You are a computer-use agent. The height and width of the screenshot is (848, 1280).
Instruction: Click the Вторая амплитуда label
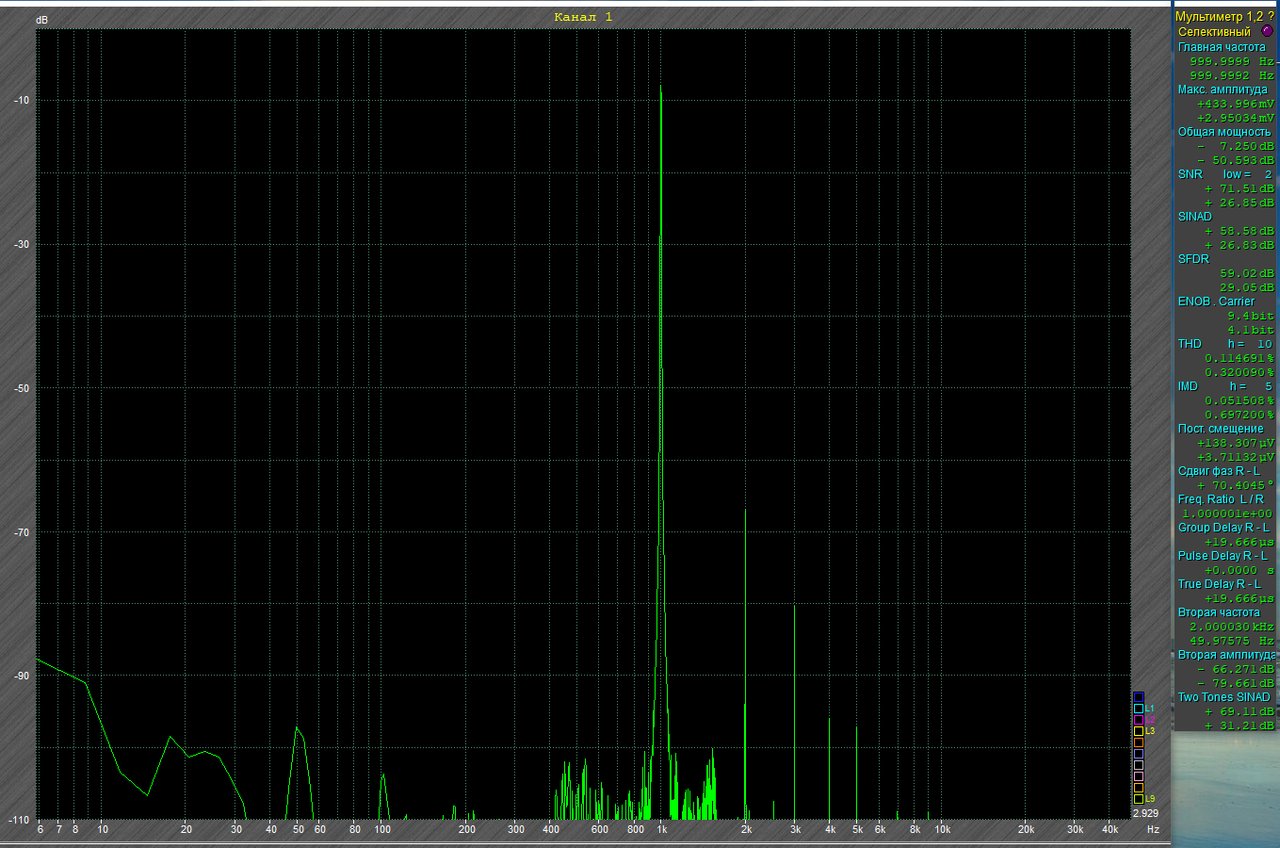point(1227,654)
